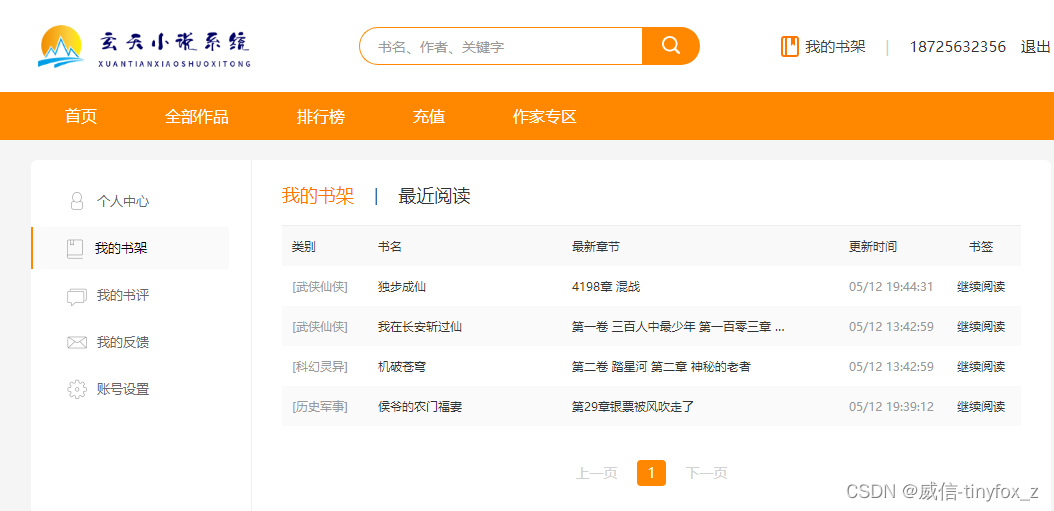The image size is (1054, 511).
Task: Open the book 机破苍穹
Action: tap(402, 367)
